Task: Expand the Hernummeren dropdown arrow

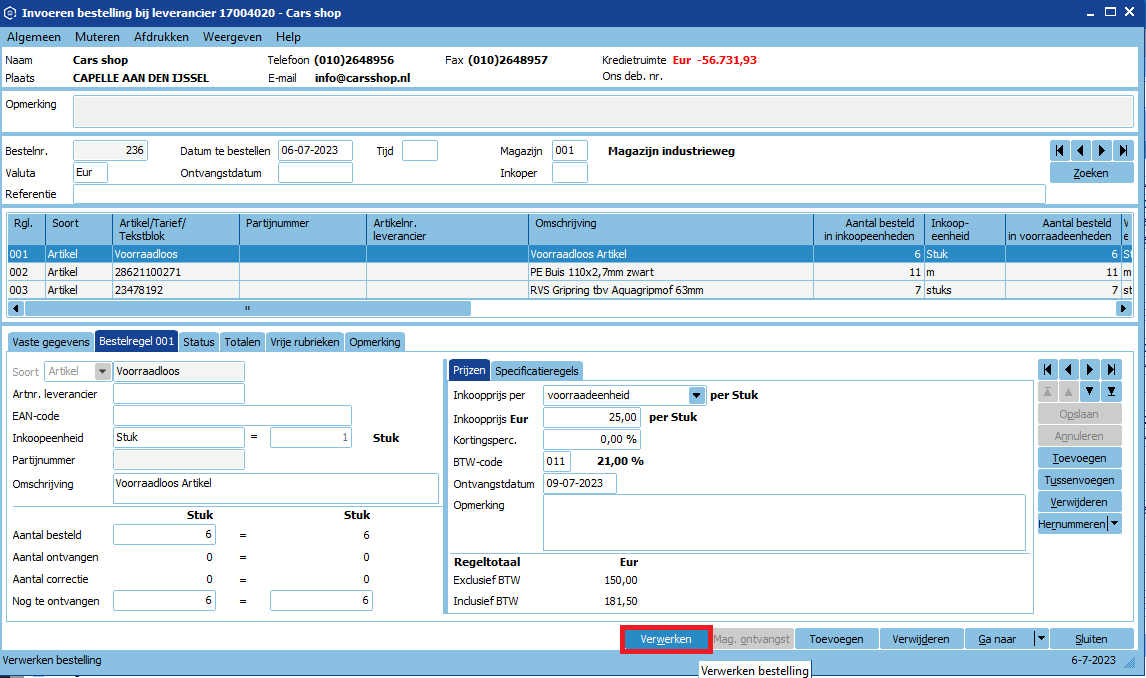Action: coord(1114,523)
